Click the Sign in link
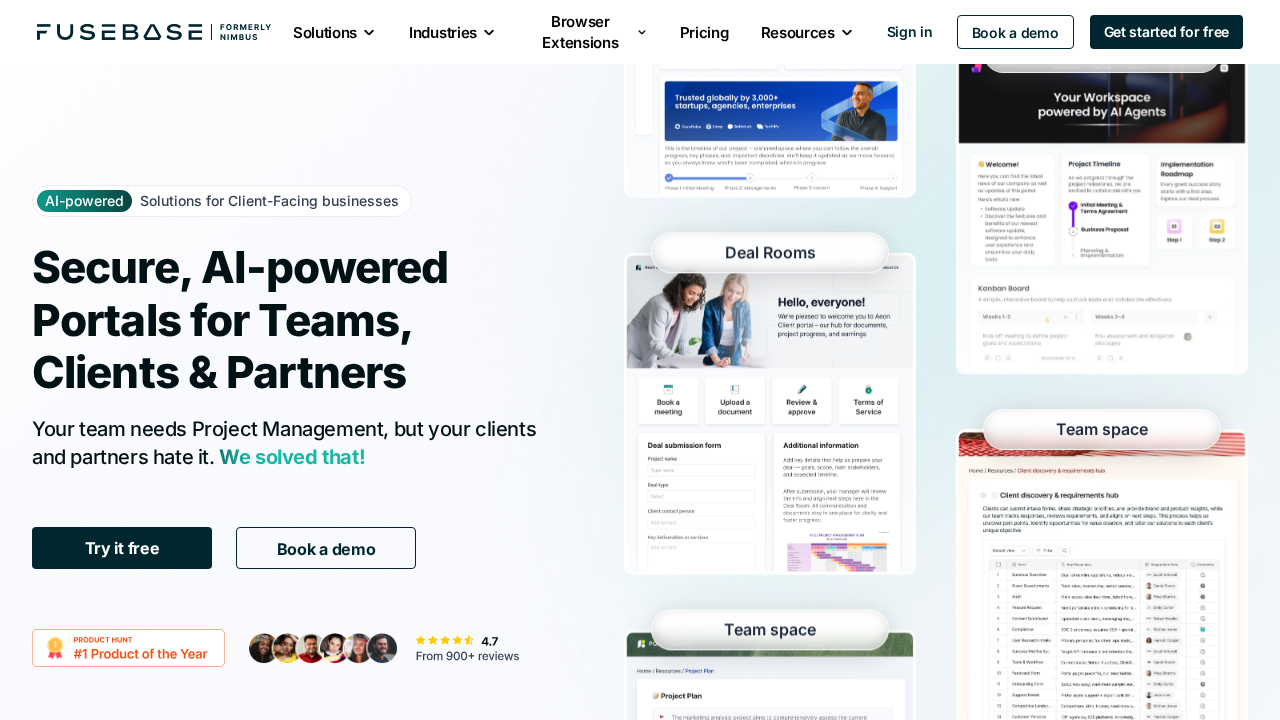Viewport: 1280px width, 720px height. coord(909,32)
